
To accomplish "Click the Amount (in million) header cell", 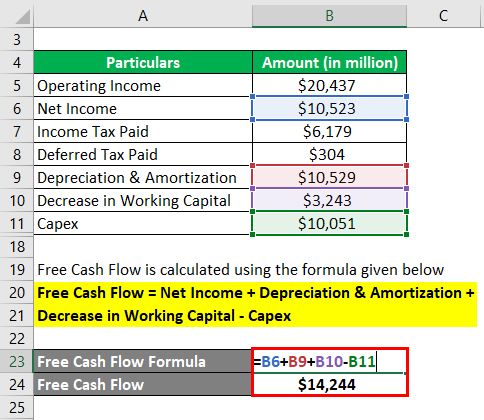I will (329, 62).
